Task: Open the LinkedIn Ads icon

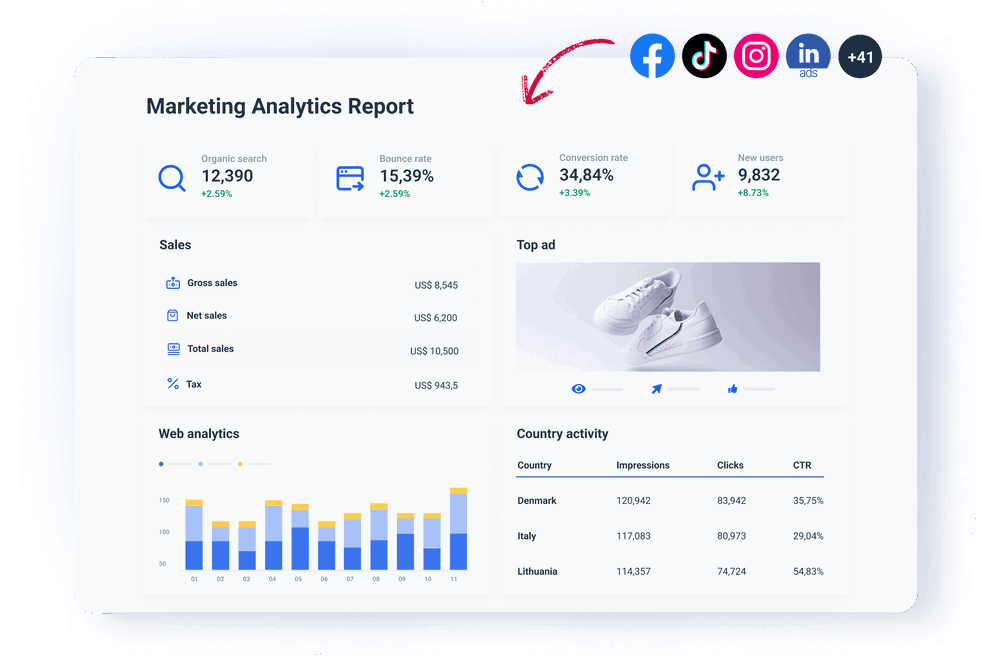Action: 808,56
